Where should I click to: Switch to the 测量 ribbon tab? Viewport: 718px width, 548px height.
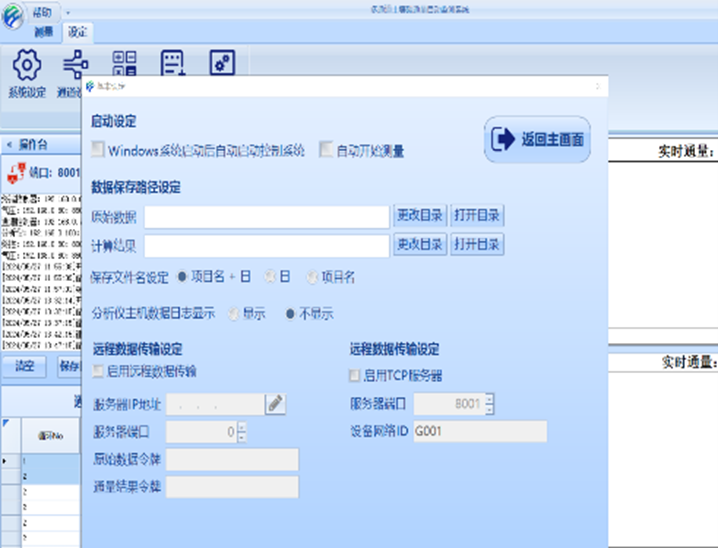point(44,32)
